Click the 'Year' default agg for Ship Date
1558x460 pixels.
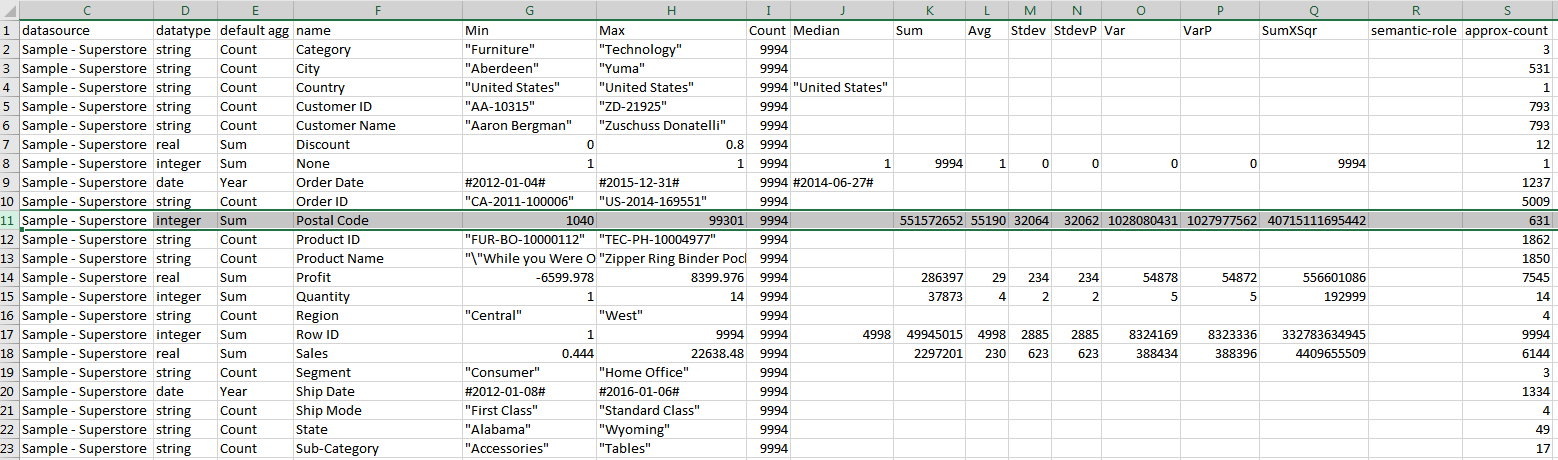point(254,391)
